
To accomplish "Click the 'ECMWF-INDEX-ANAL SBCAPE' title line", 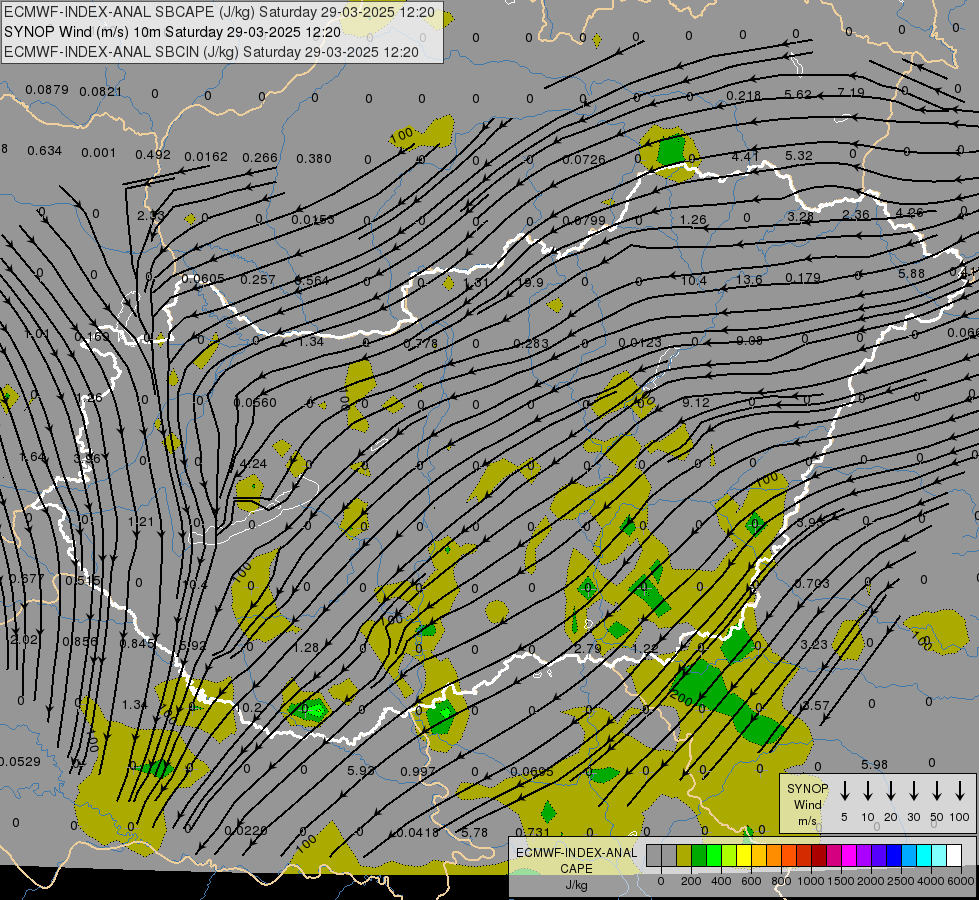I will (x=219, y=12).
